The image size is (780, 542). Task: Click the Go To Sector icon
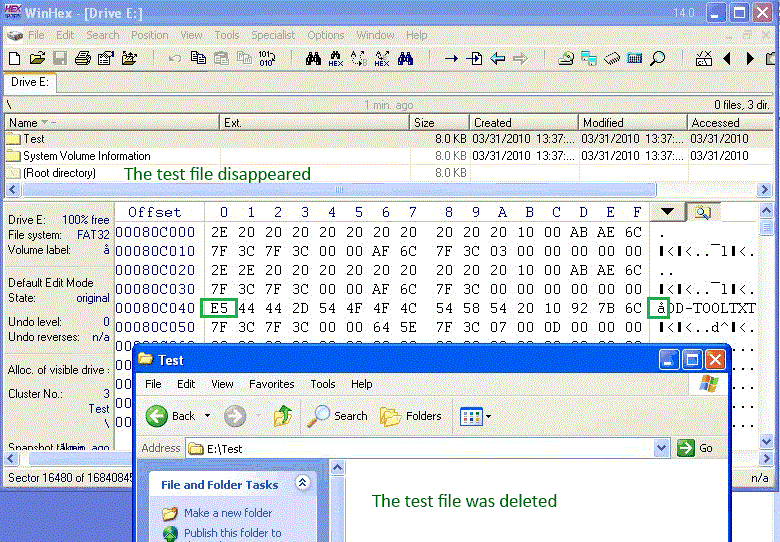[474, 59]
